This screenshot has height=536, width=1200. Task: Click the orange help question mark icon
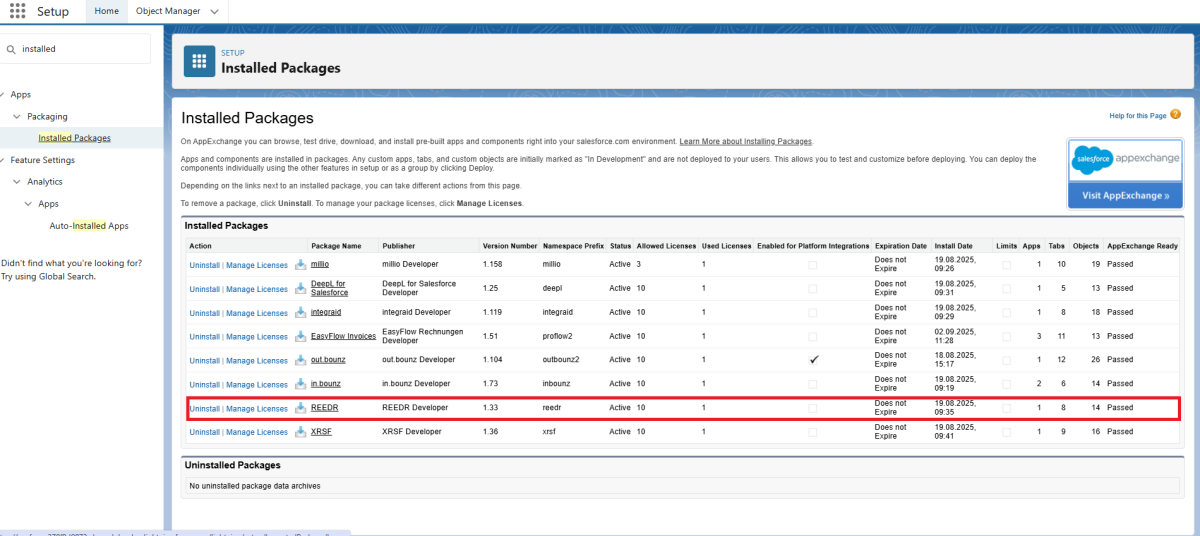click(1175, 115)
